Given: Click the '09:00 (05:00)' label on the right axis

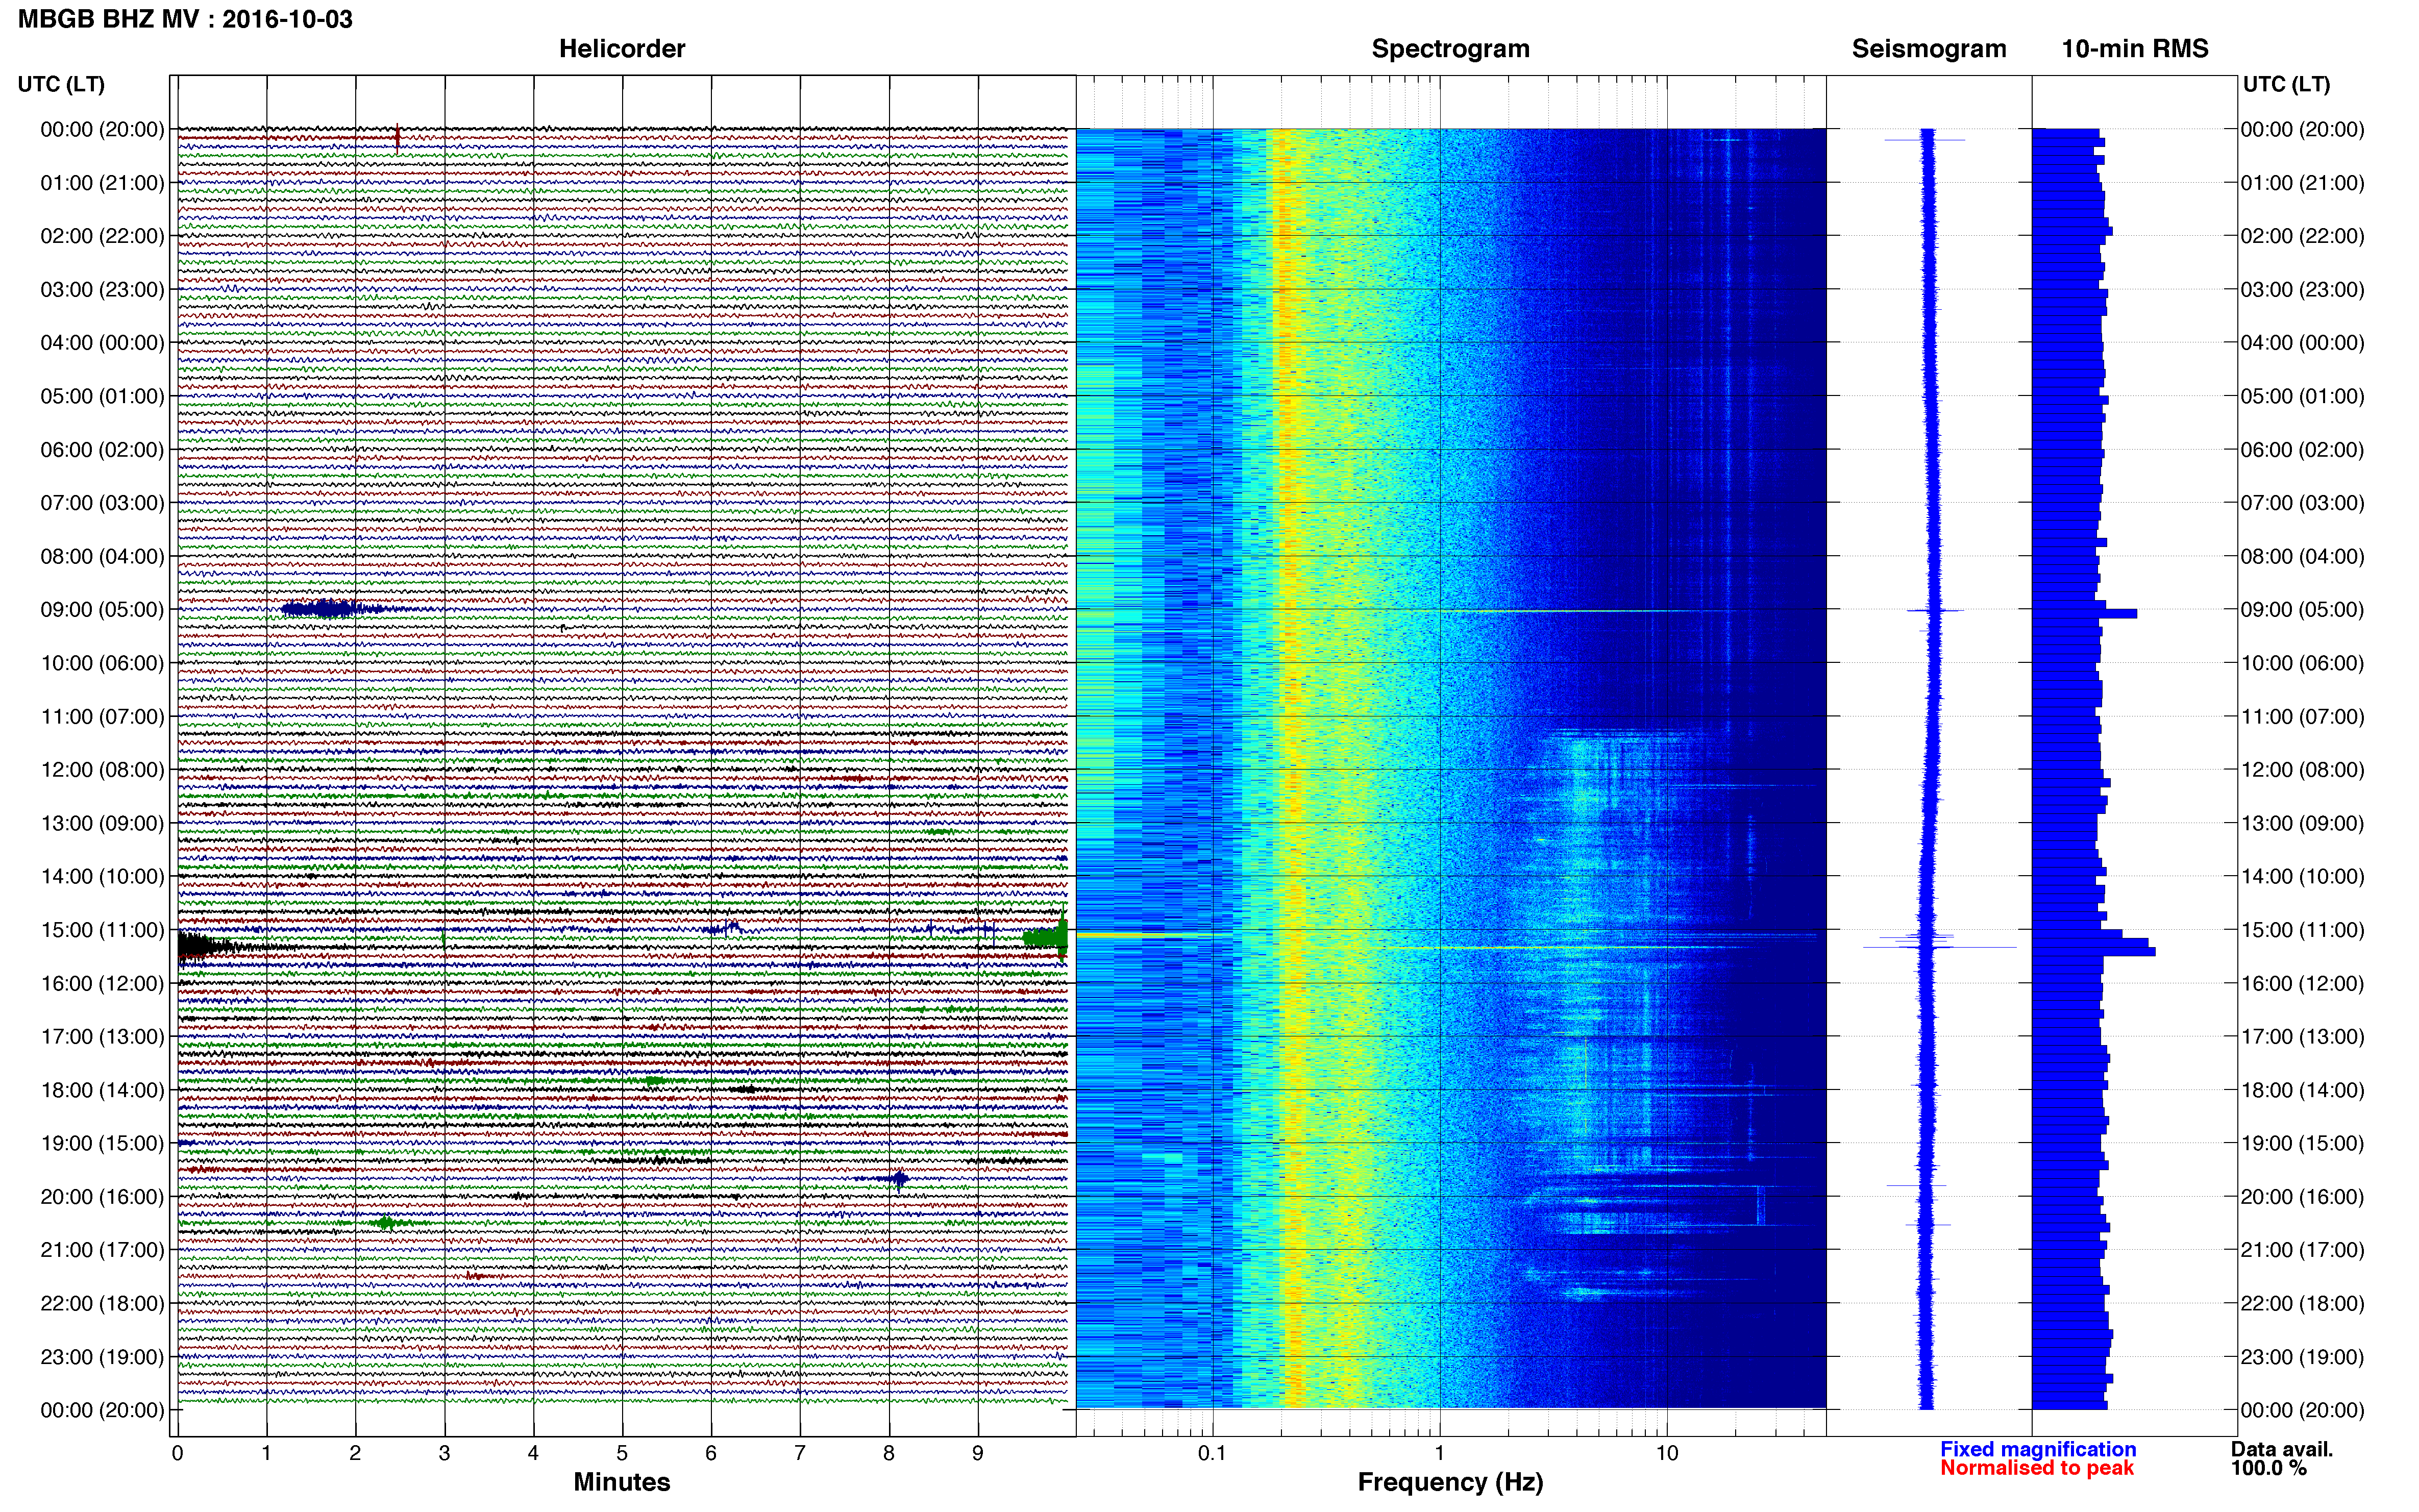Looking at the screenshot, I should pos(2302,610).
